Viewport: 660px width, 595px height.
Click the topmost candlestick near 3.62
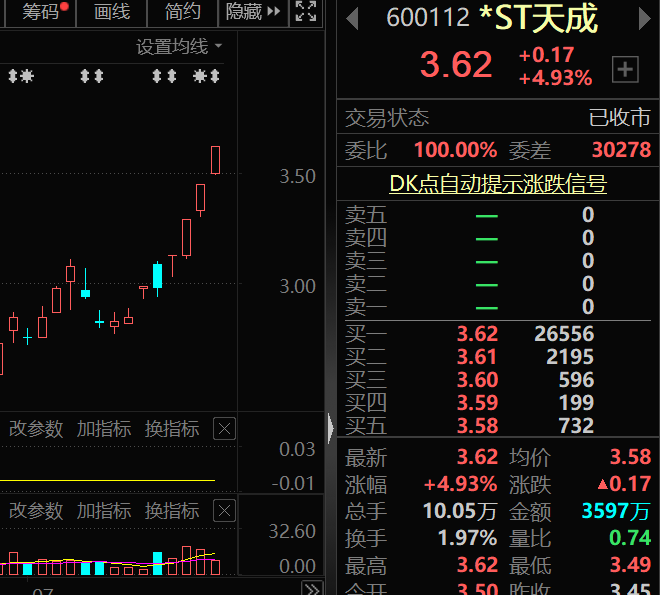215,160
